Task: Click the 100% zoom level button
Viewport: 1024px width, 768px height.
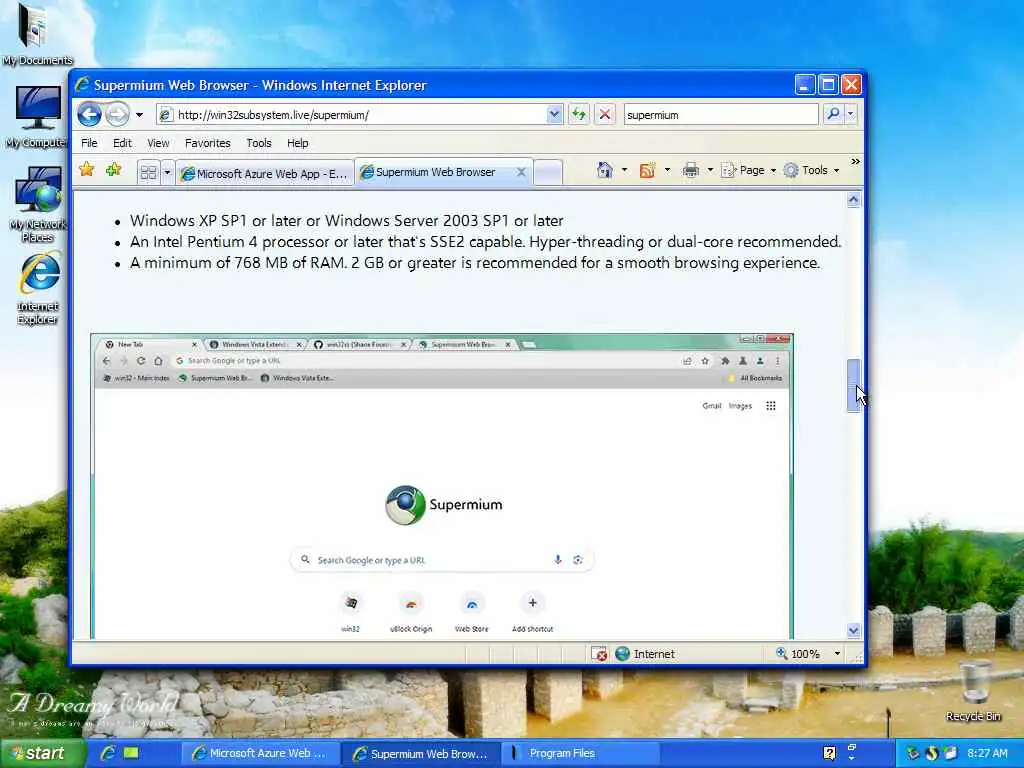Action: click(797, 654)
